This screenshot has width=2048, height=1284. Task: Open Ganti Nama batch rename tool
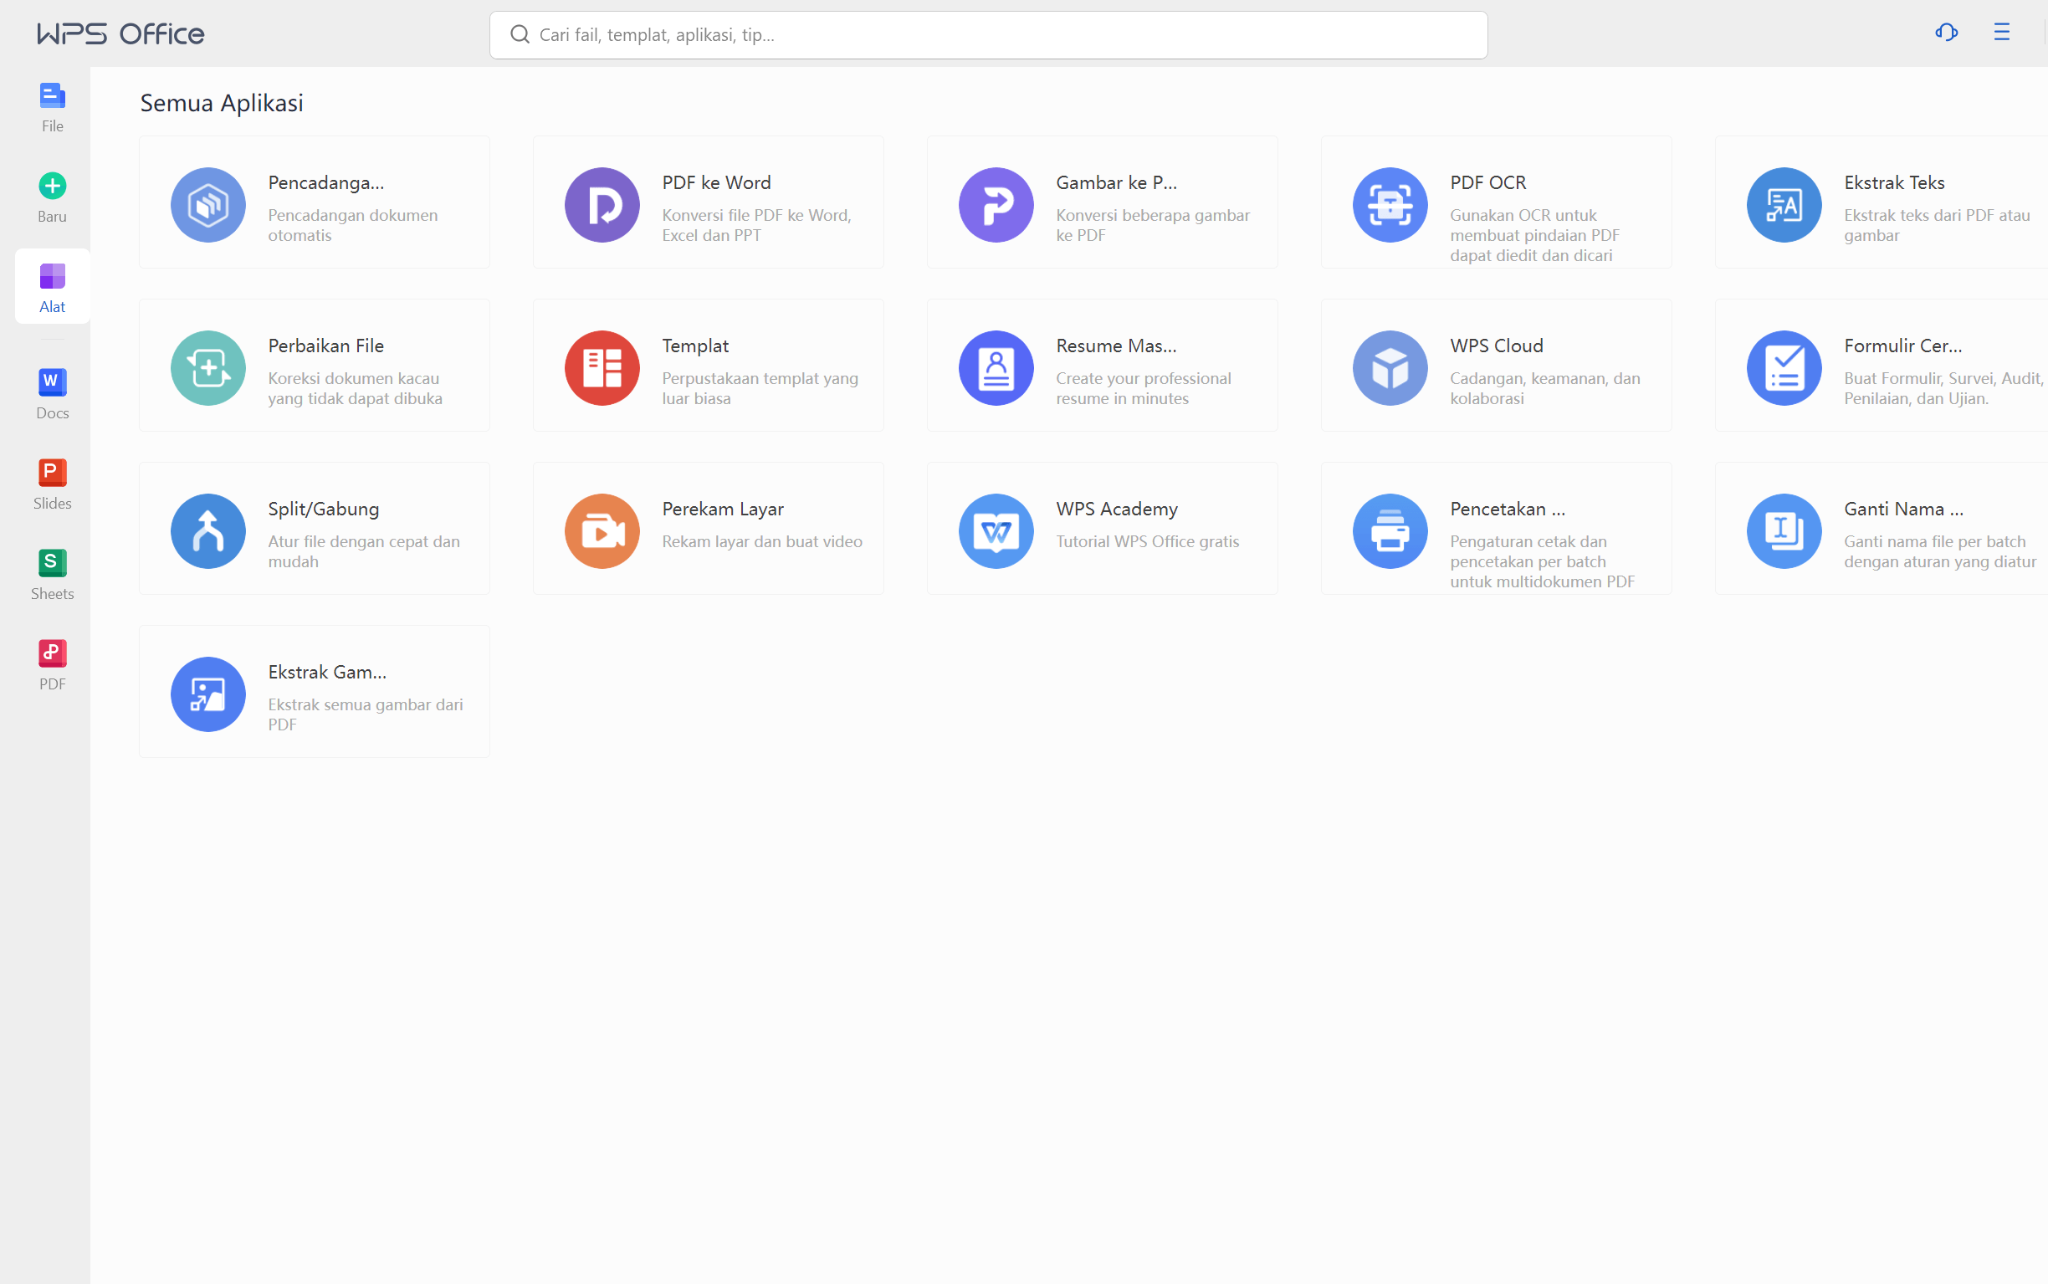tap(1880, 528)
